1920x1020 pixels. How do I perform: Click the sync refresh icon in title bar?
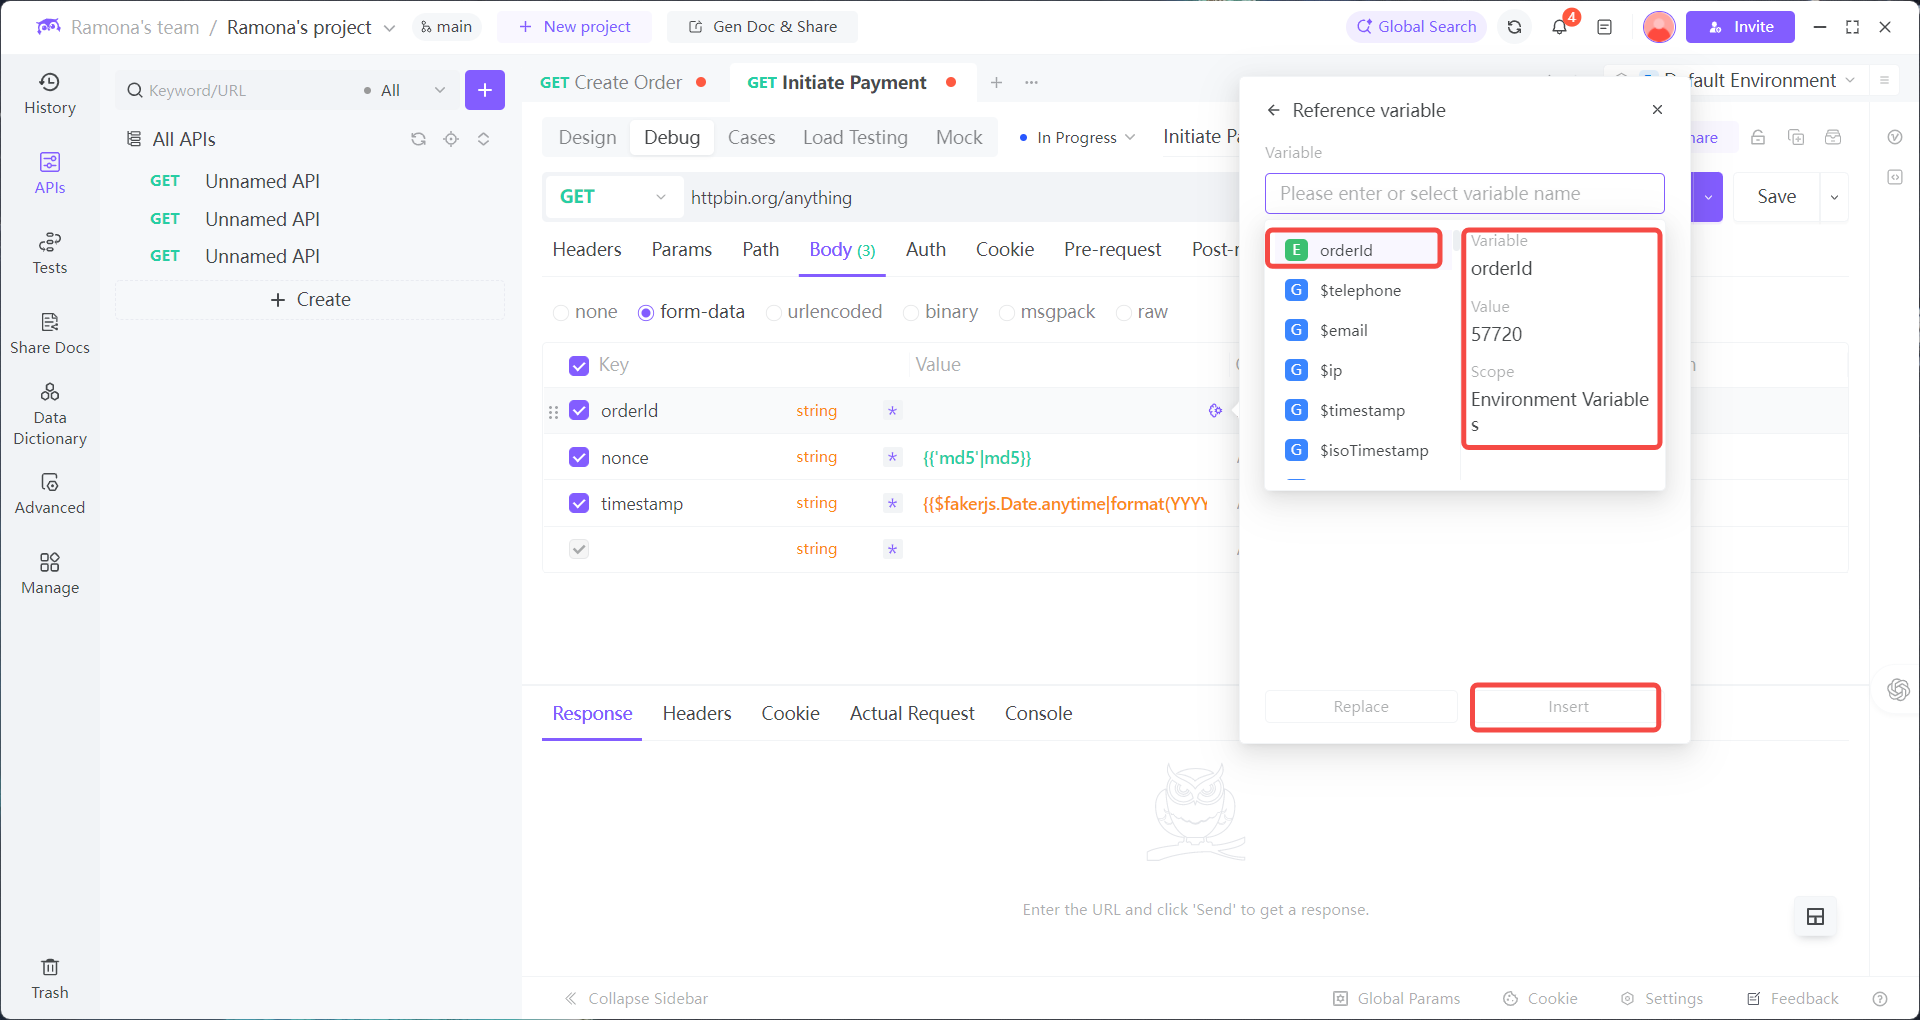(x=1514, y=27)
